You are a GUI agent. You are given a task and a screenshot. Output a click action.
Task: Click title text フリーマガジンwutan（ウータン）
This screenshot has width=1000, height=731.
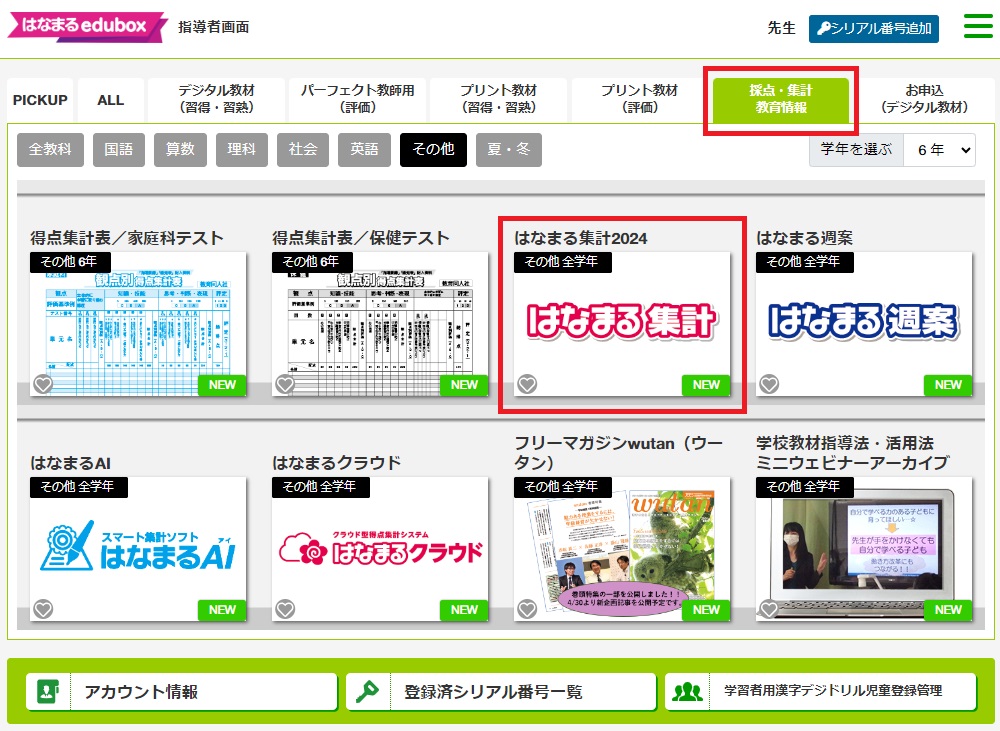(619, 452)
